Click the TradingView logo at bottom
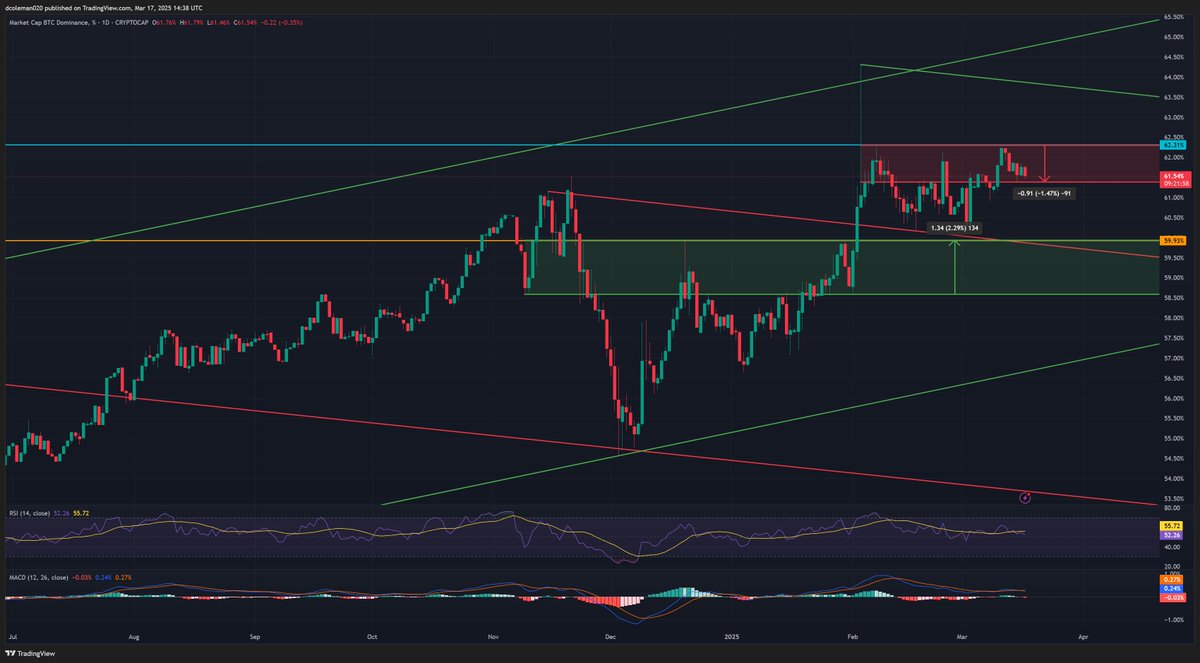The width and height of the screenshot is (1200, 663). tap(30, 653)
